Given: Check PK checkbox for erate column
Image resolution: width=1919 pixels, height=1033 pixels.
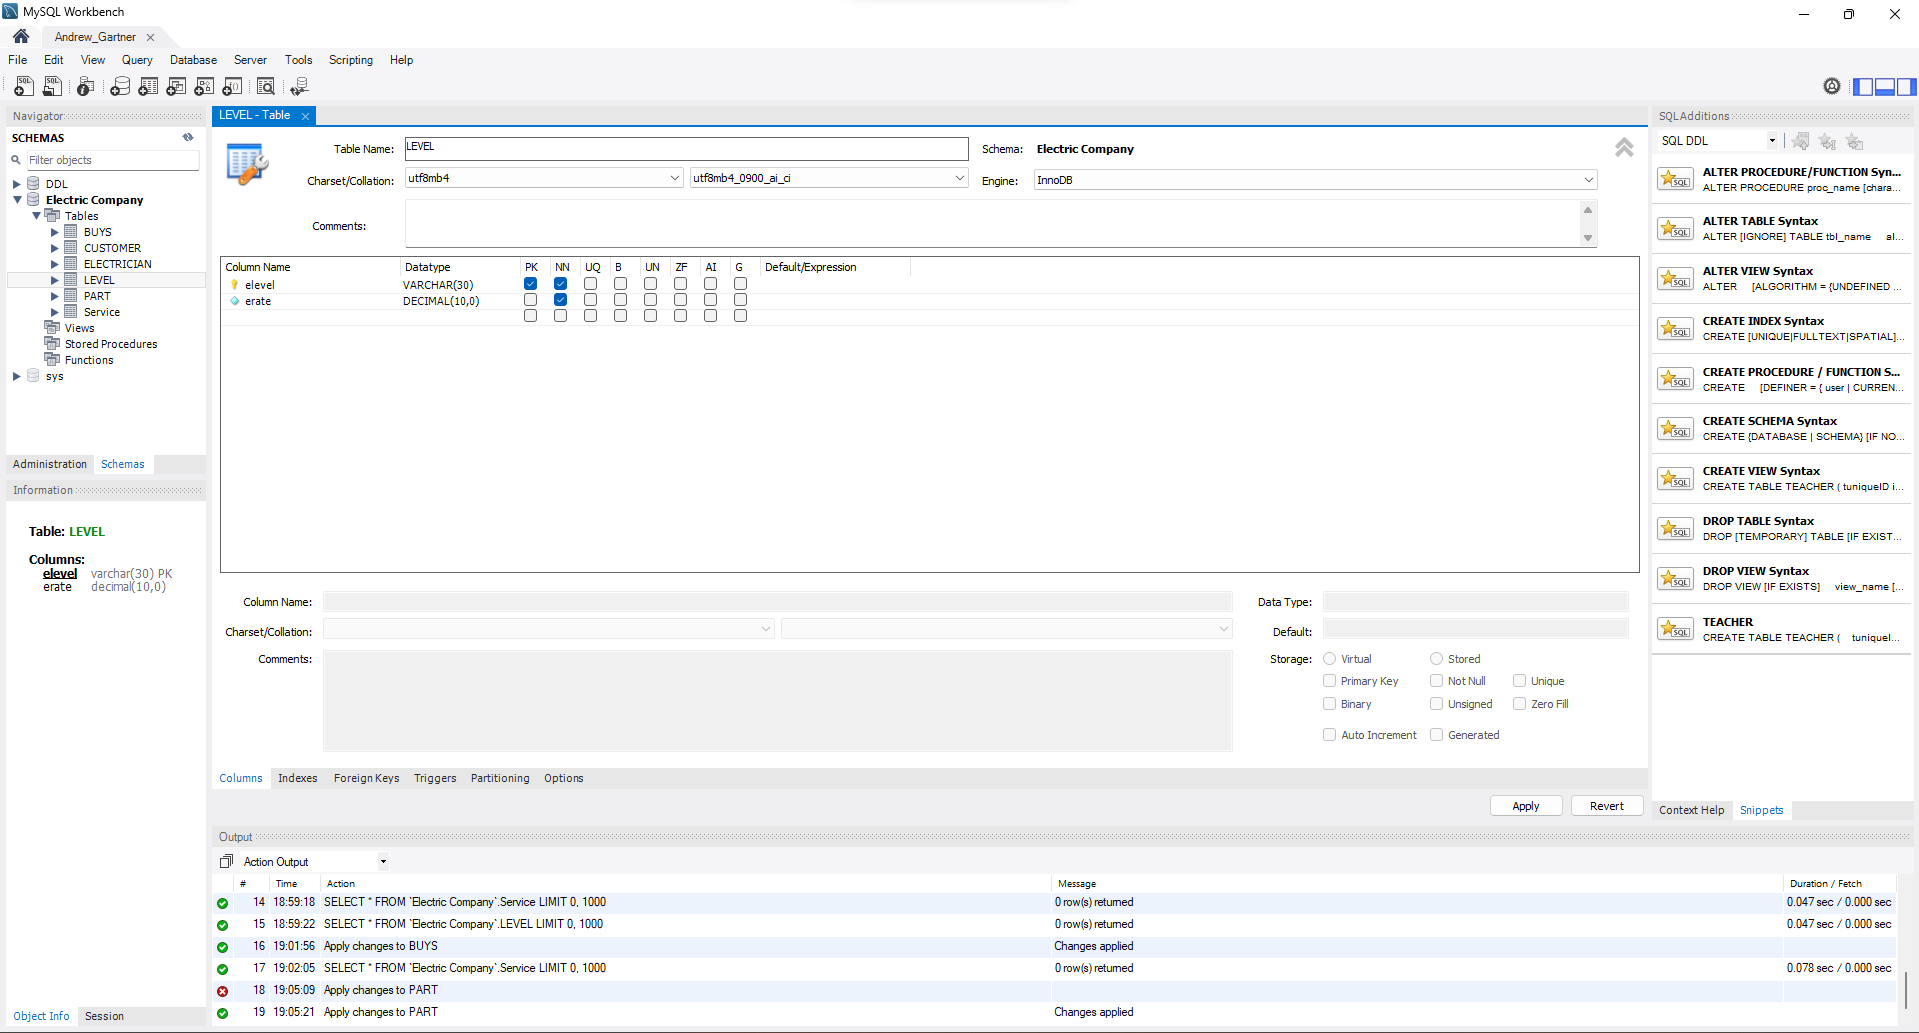Looking at the screenshot, I should (x=531, y=300).
